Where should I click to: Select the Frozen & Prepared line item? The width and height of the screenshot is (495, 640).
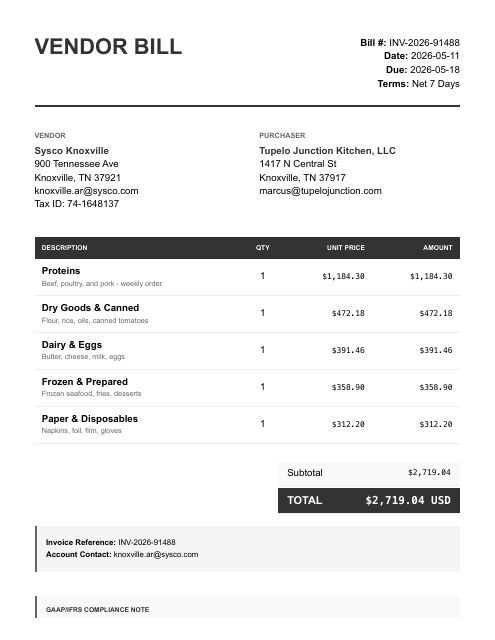[x=247, y=388]
